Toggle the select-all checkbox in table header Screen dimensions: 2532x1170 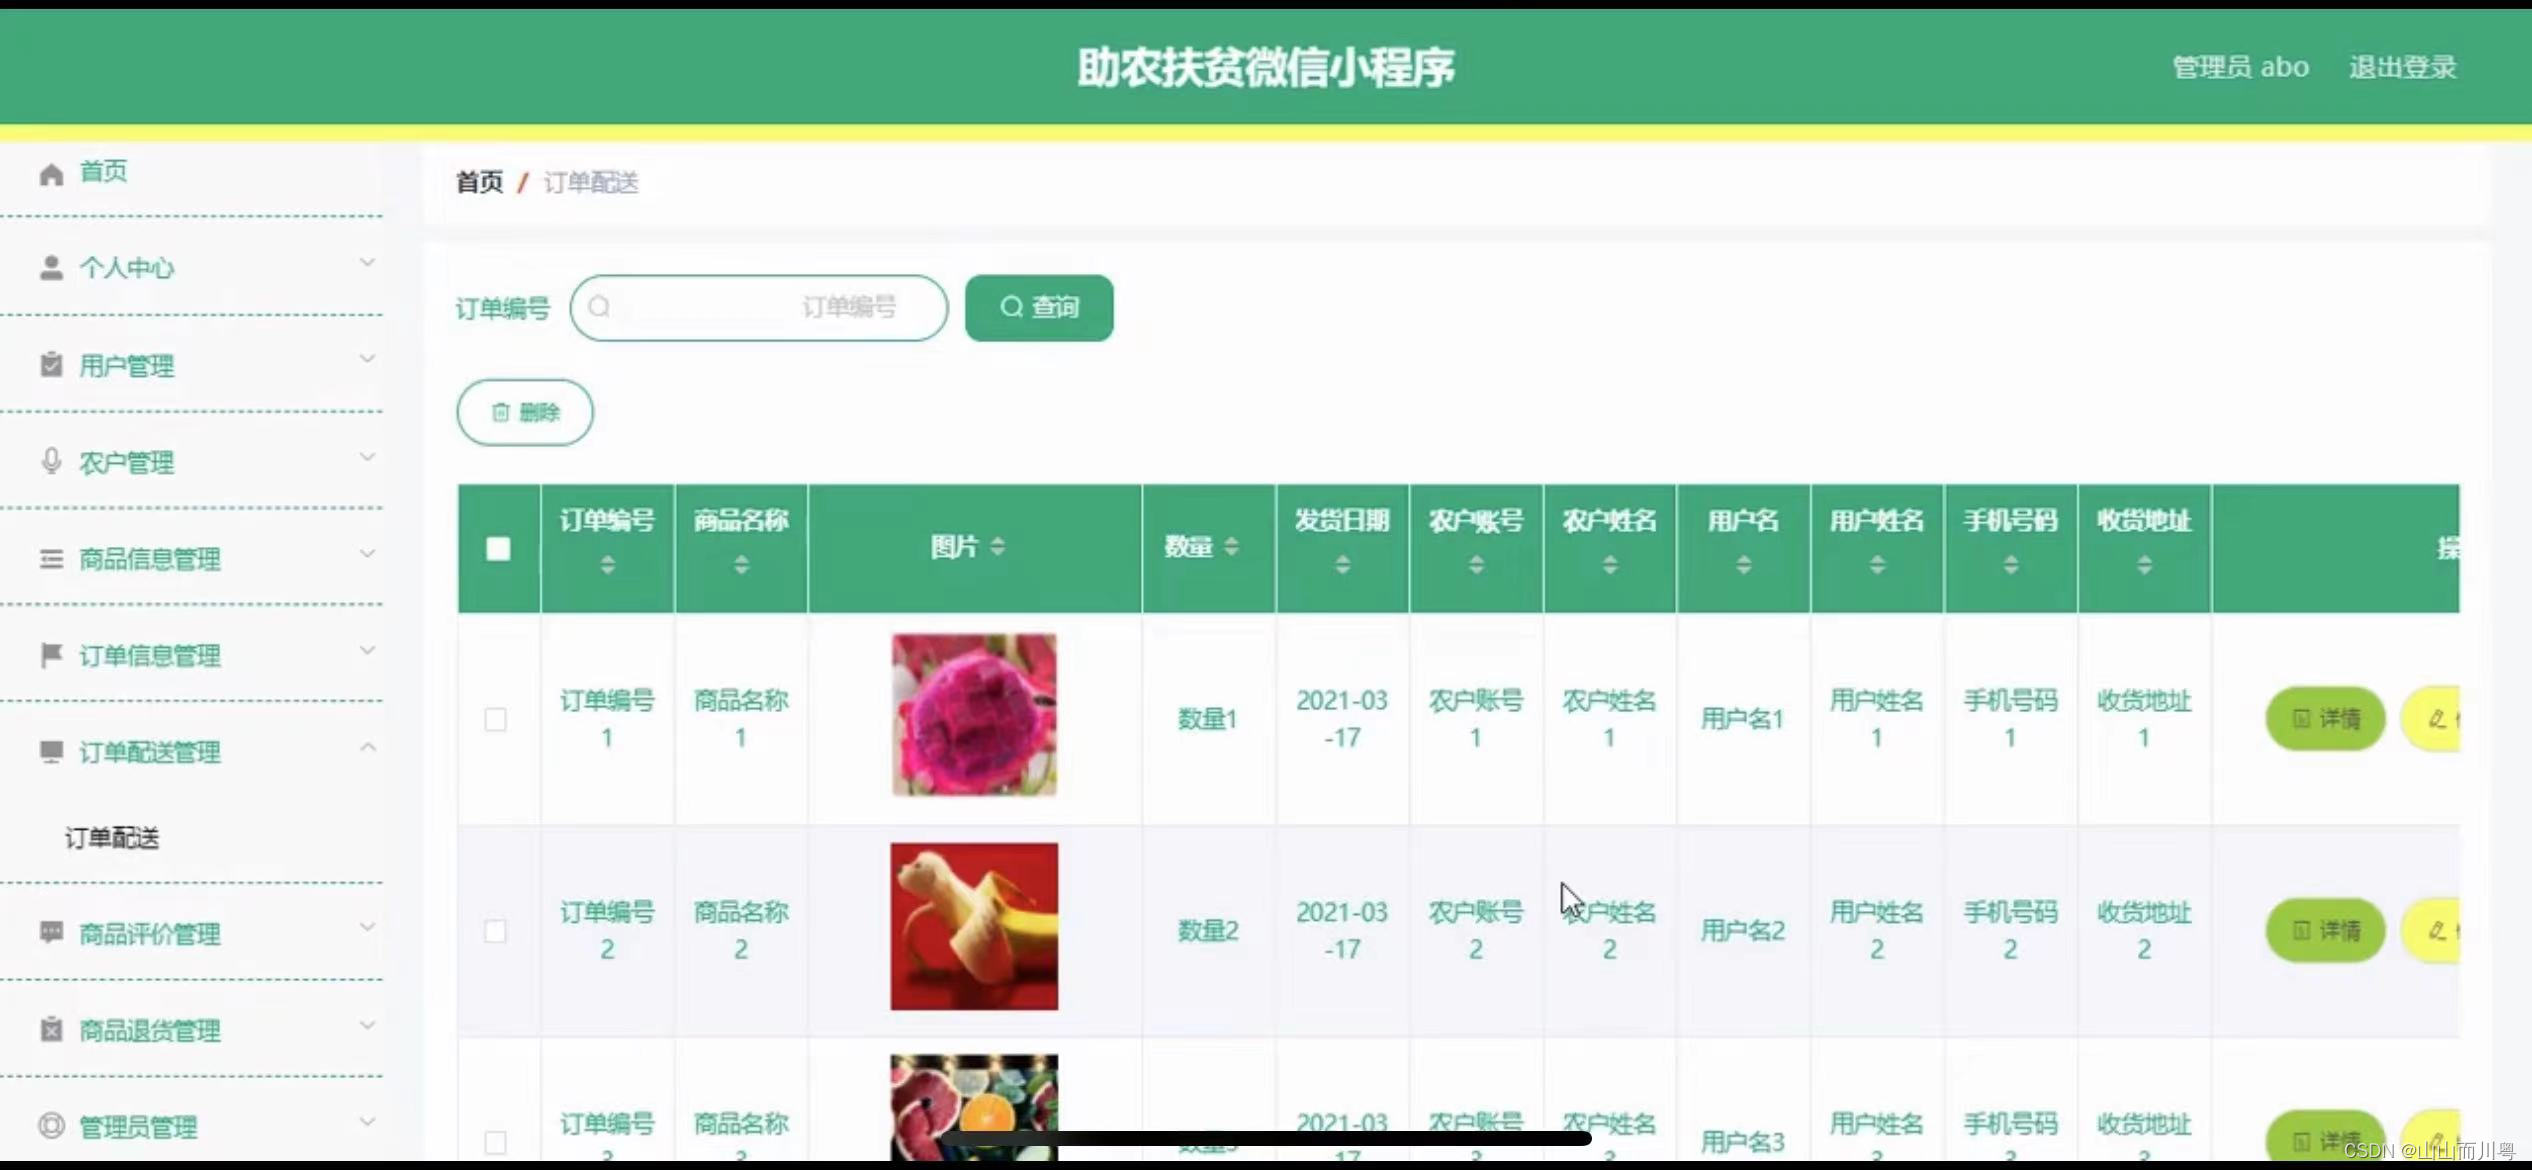coord(498,548)
